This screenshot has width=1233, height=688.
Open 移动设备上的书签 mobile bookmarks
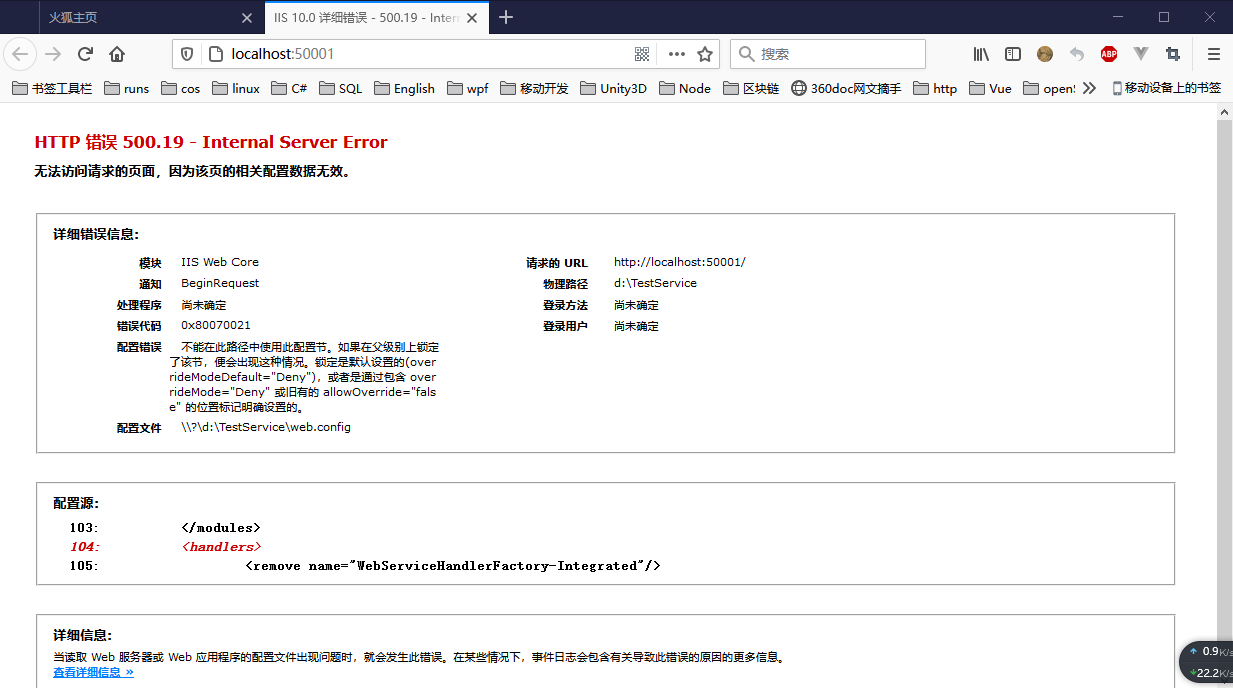tap(1167, 88)
